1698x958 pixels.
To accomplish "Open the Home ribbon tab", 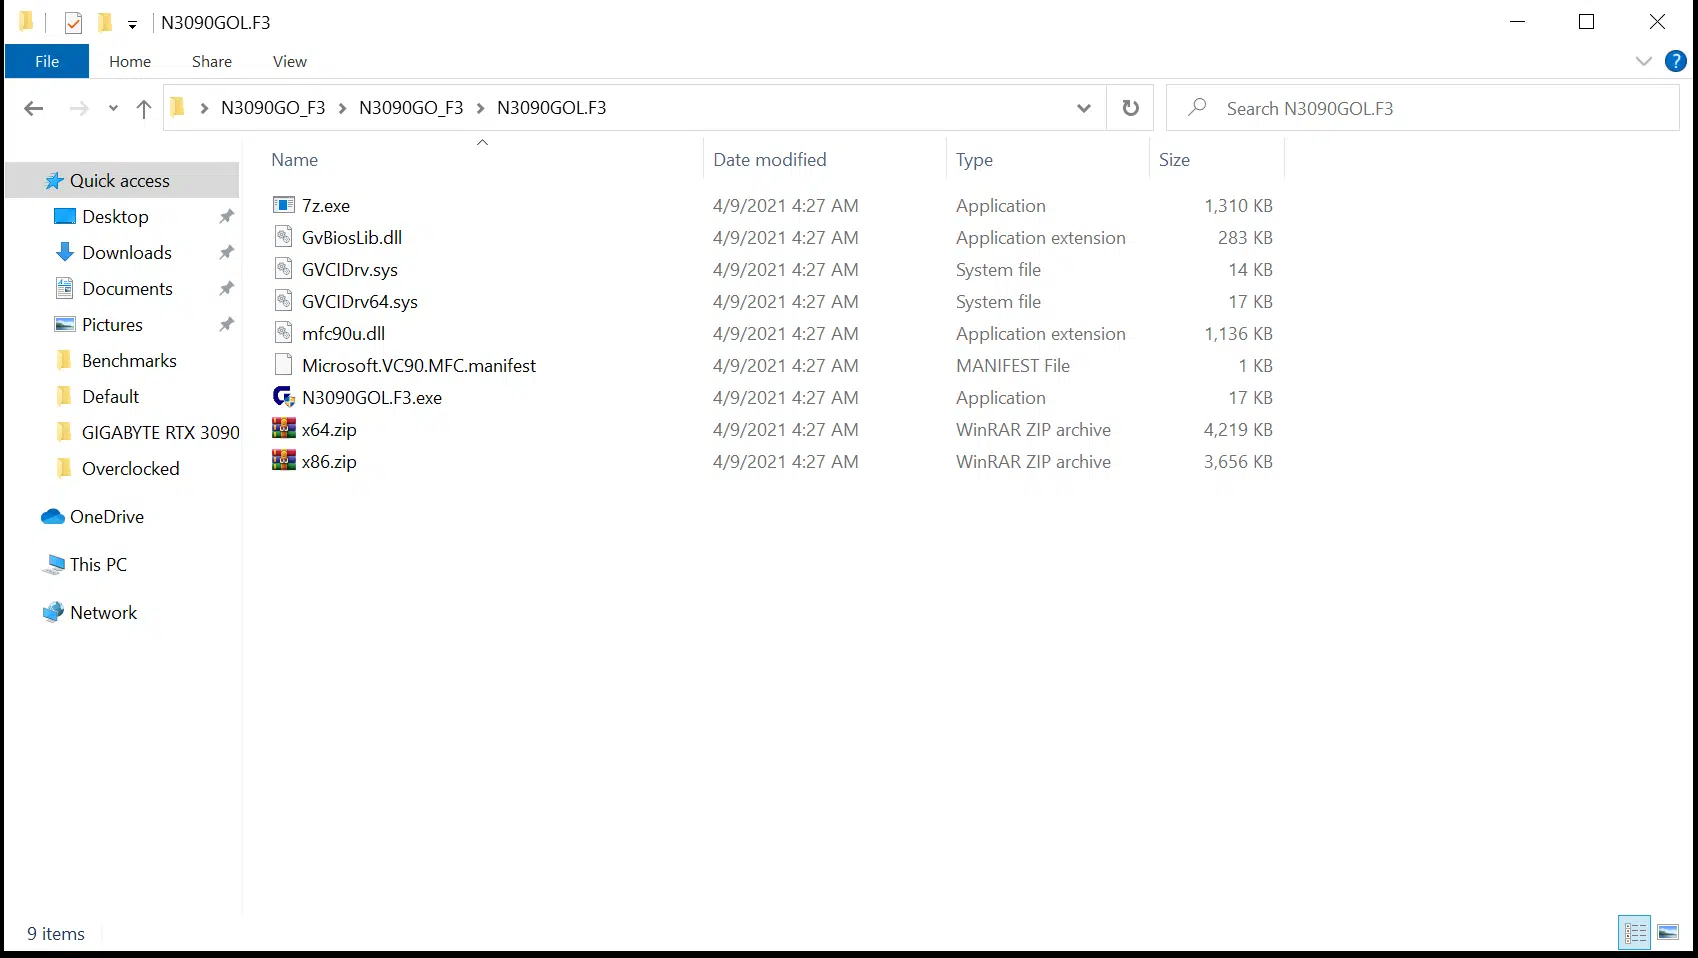I will (x=130, y=61).
